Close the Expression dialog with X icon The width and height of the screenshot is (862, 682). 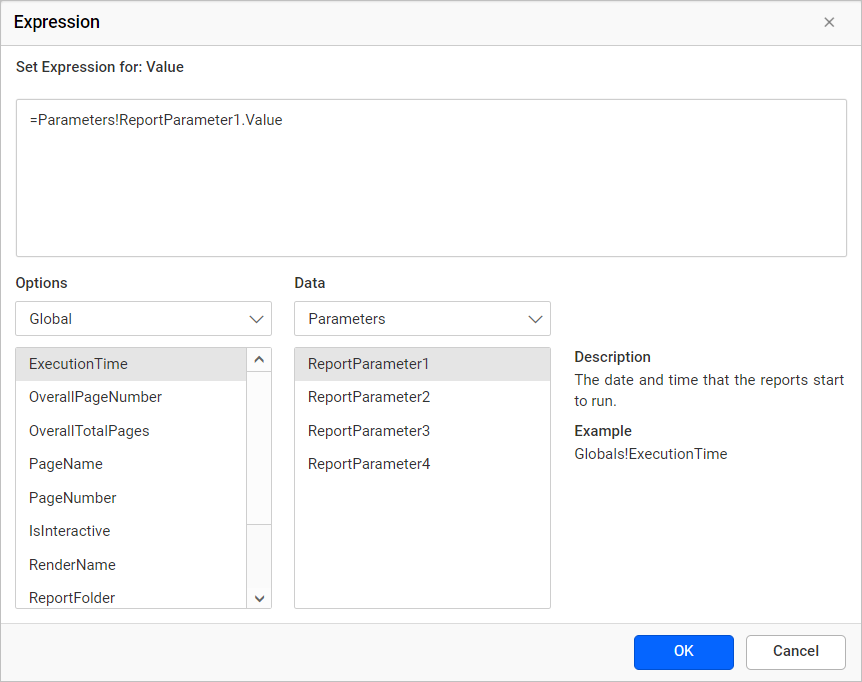829,23
